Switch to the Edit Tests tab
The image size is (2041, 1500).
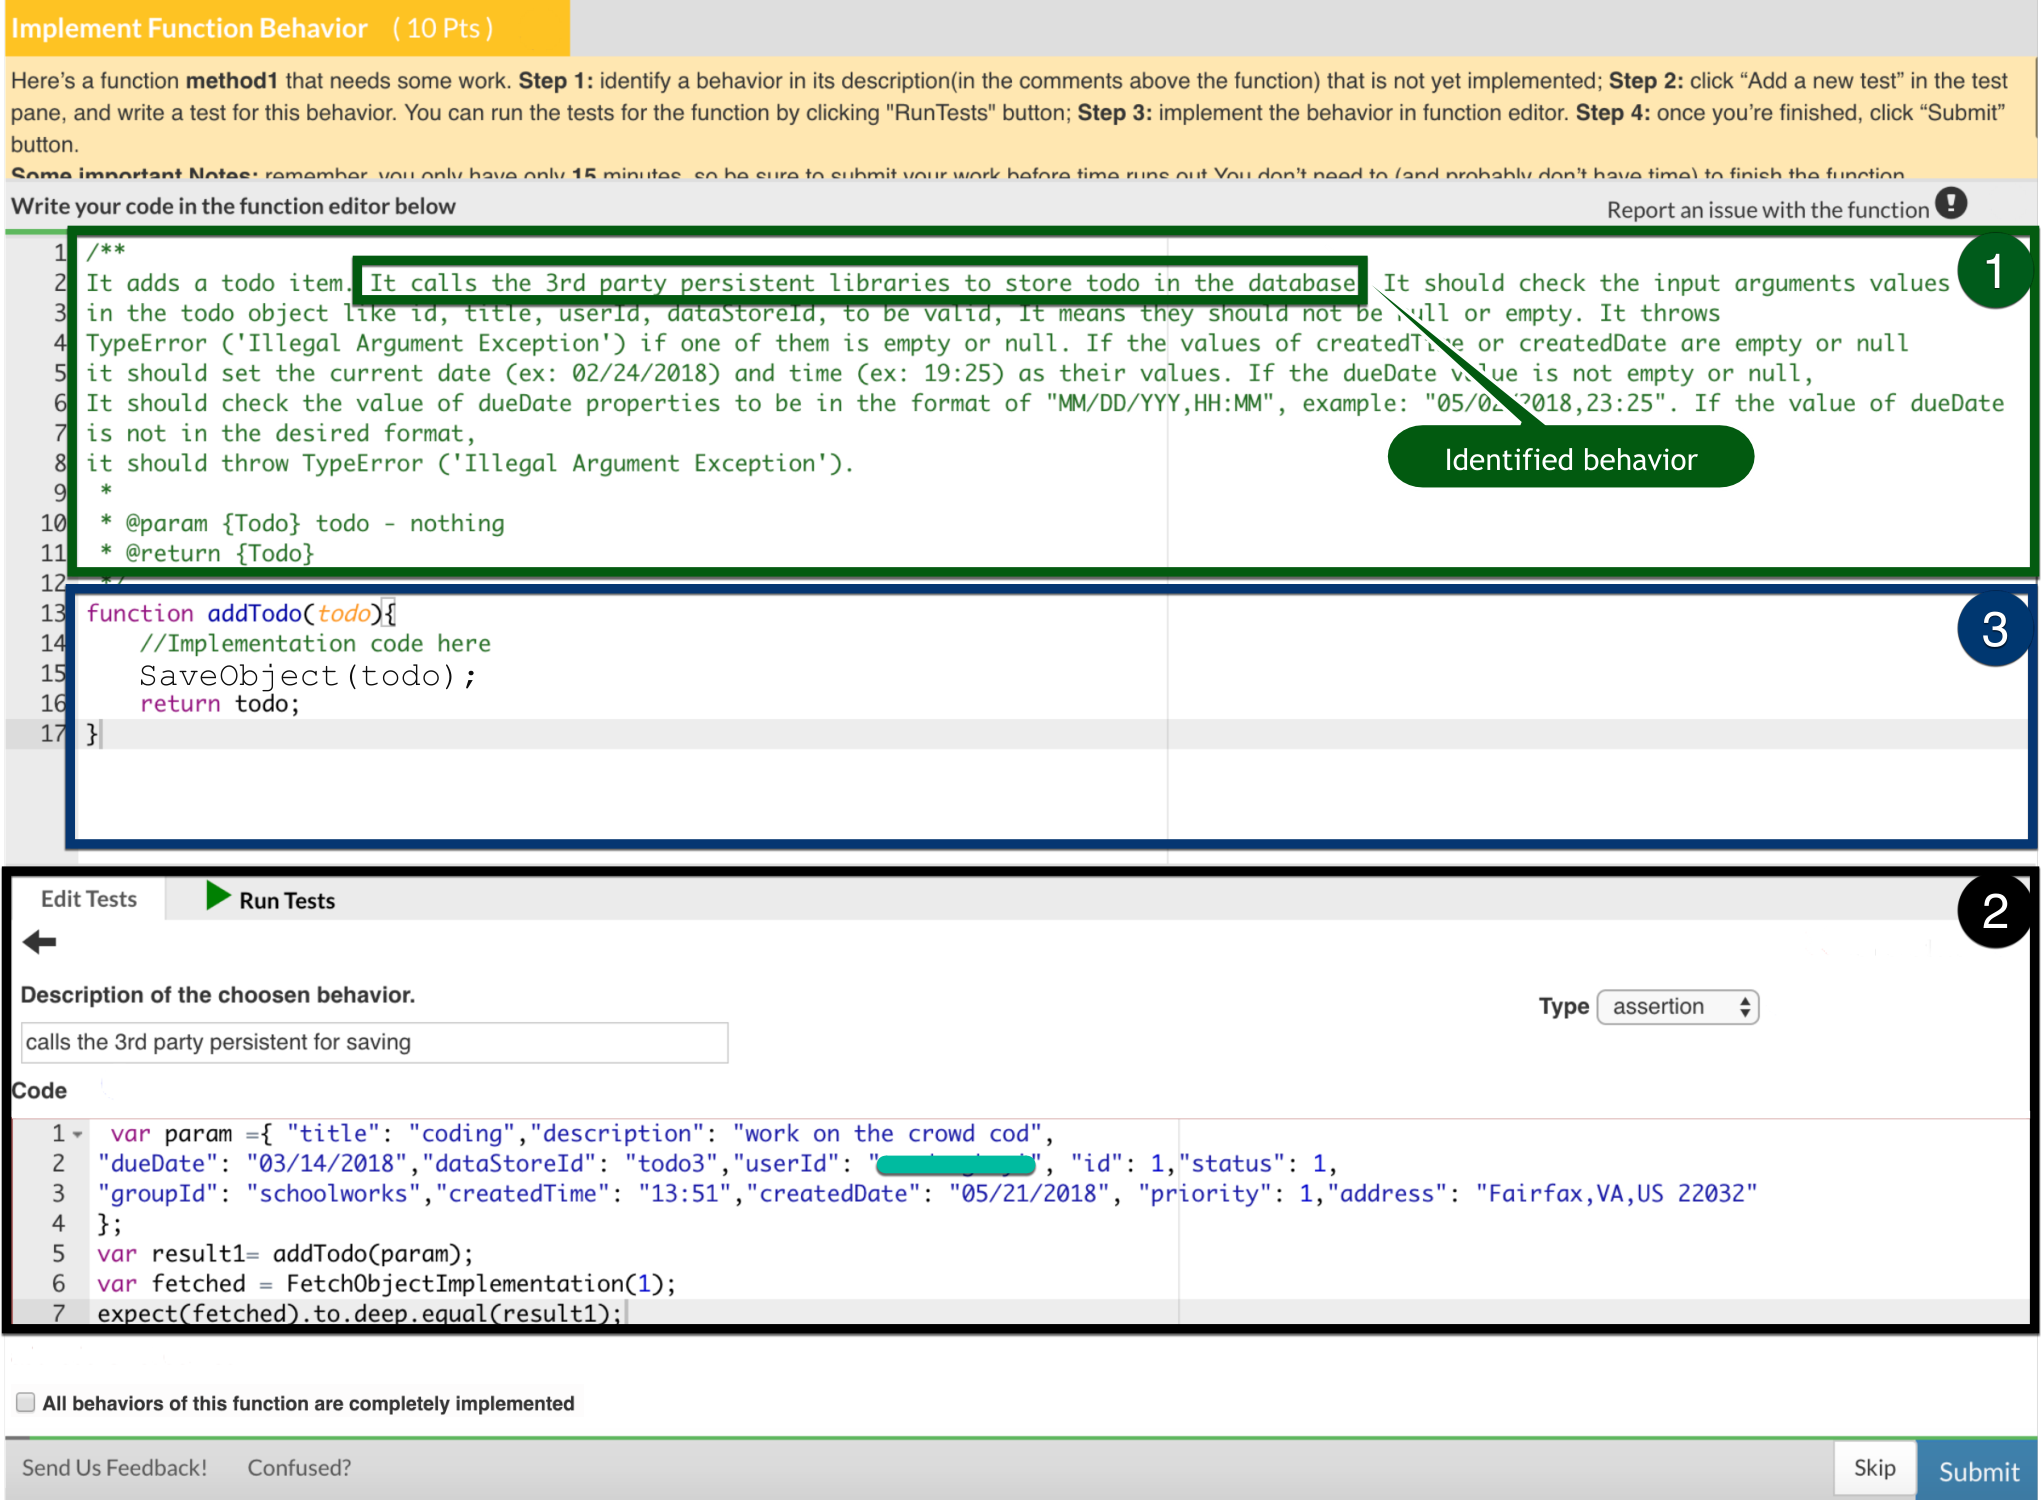pos(88,899)
